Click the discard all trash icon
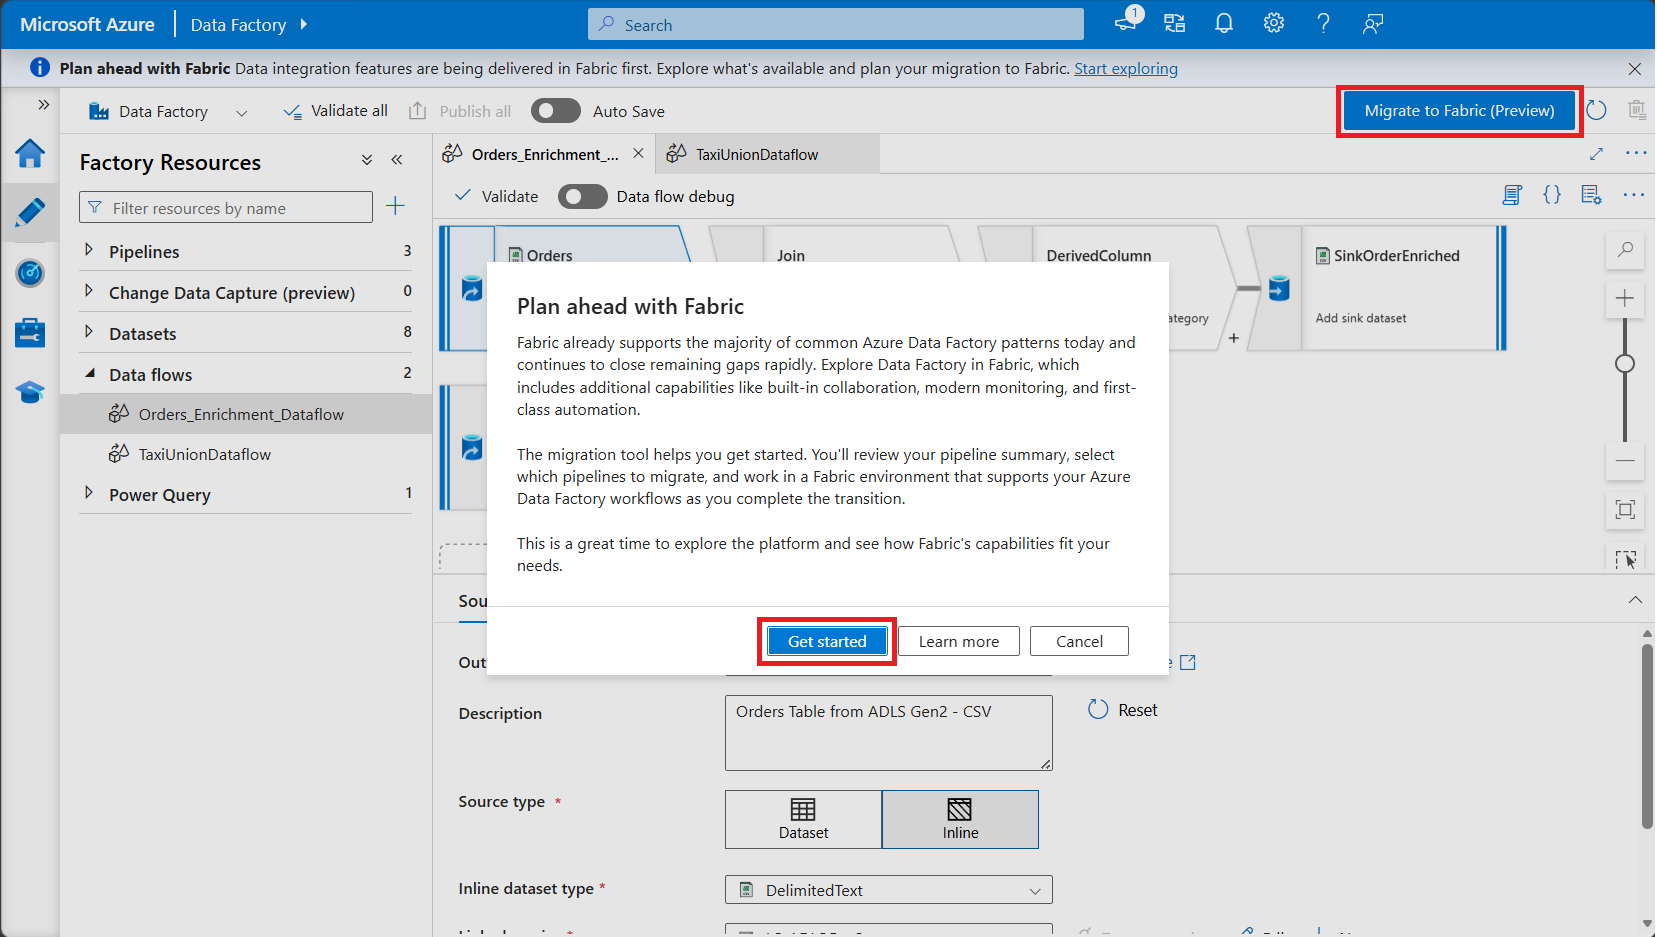 (1637, 110)
